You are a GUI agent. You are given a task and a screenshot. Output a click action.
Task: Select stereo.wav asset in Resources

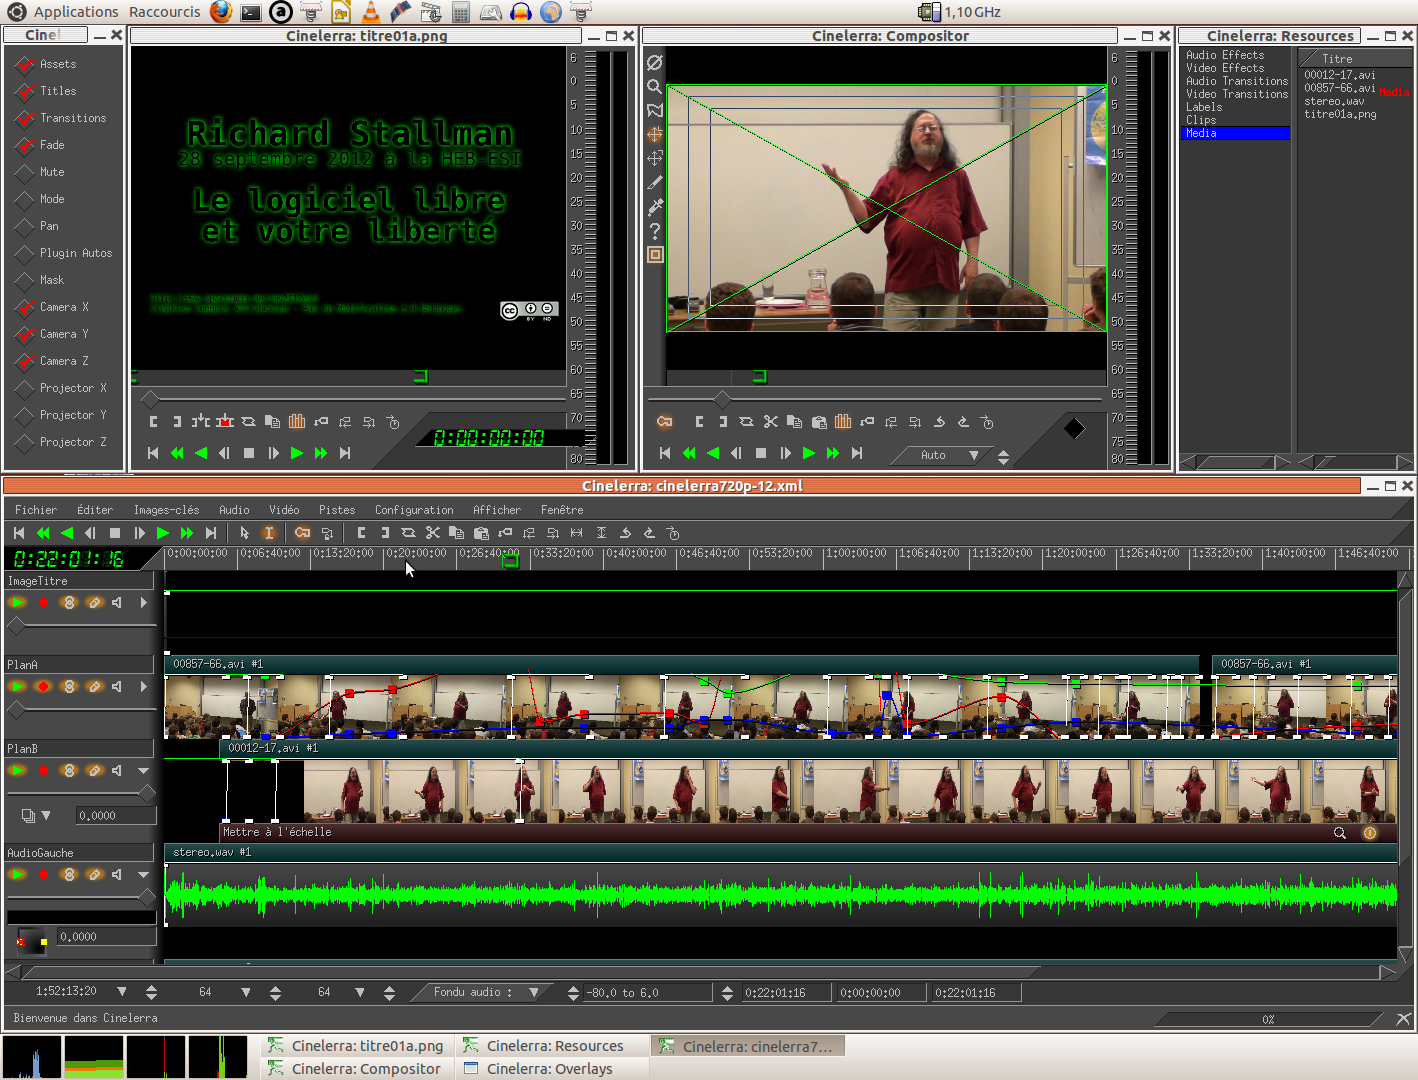click(x=1334, y=101)
